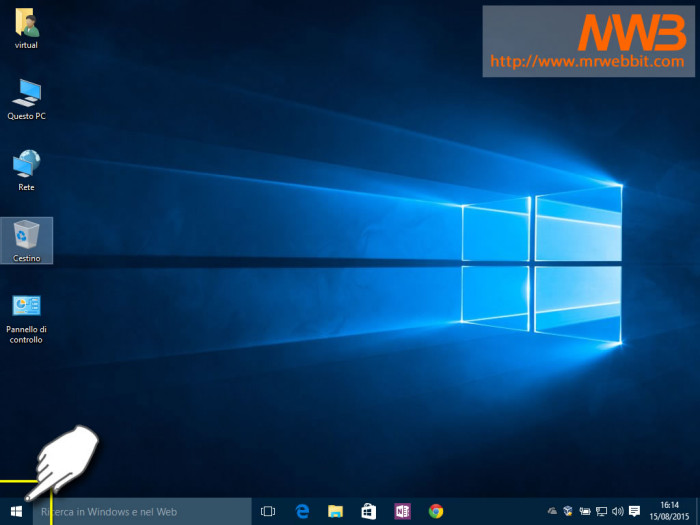Viewport: 700px width, 525px height.
Task: Open the Start menu Windows button
Action: 16,512
